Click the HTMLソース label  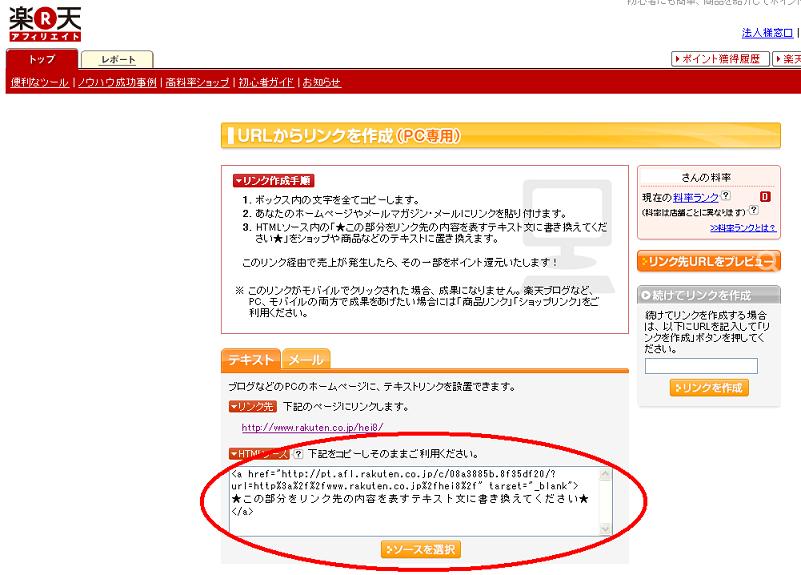[259, 453]
